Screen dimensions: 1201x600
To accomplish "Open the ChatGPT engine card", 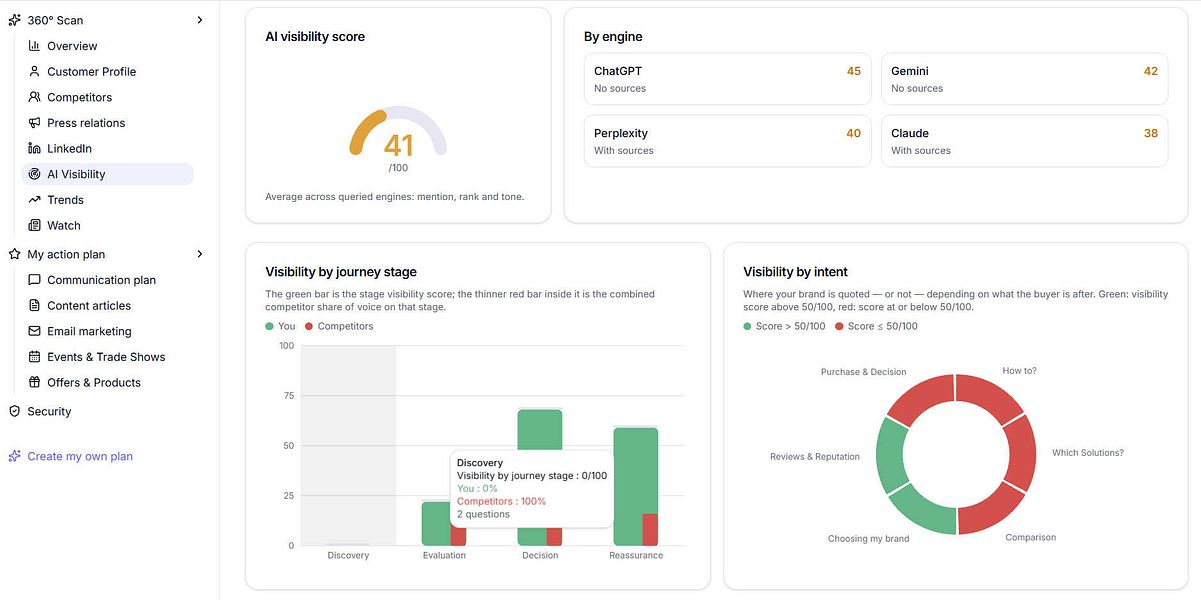I will 727,79.
